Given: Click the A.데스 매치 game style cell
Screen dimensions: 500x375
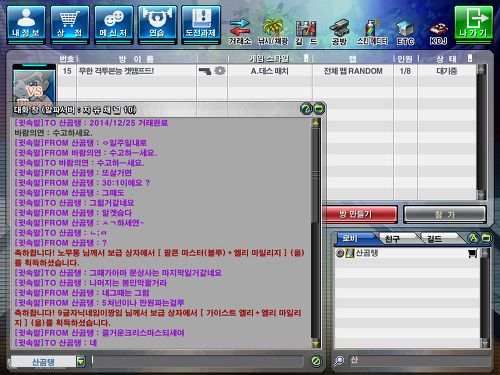Looking at the screenshot, I should [270, 71].
